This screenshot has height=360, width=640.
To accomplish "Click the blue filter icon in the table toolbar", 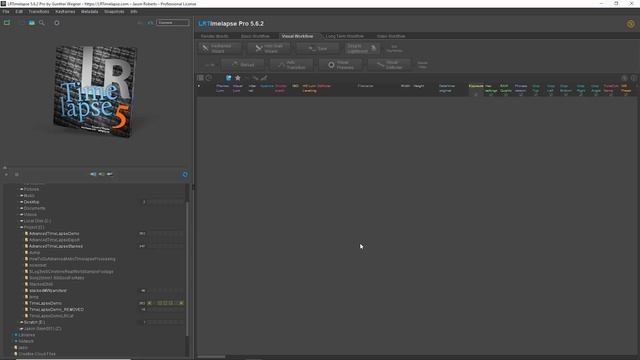I will (x=228, y=78).
